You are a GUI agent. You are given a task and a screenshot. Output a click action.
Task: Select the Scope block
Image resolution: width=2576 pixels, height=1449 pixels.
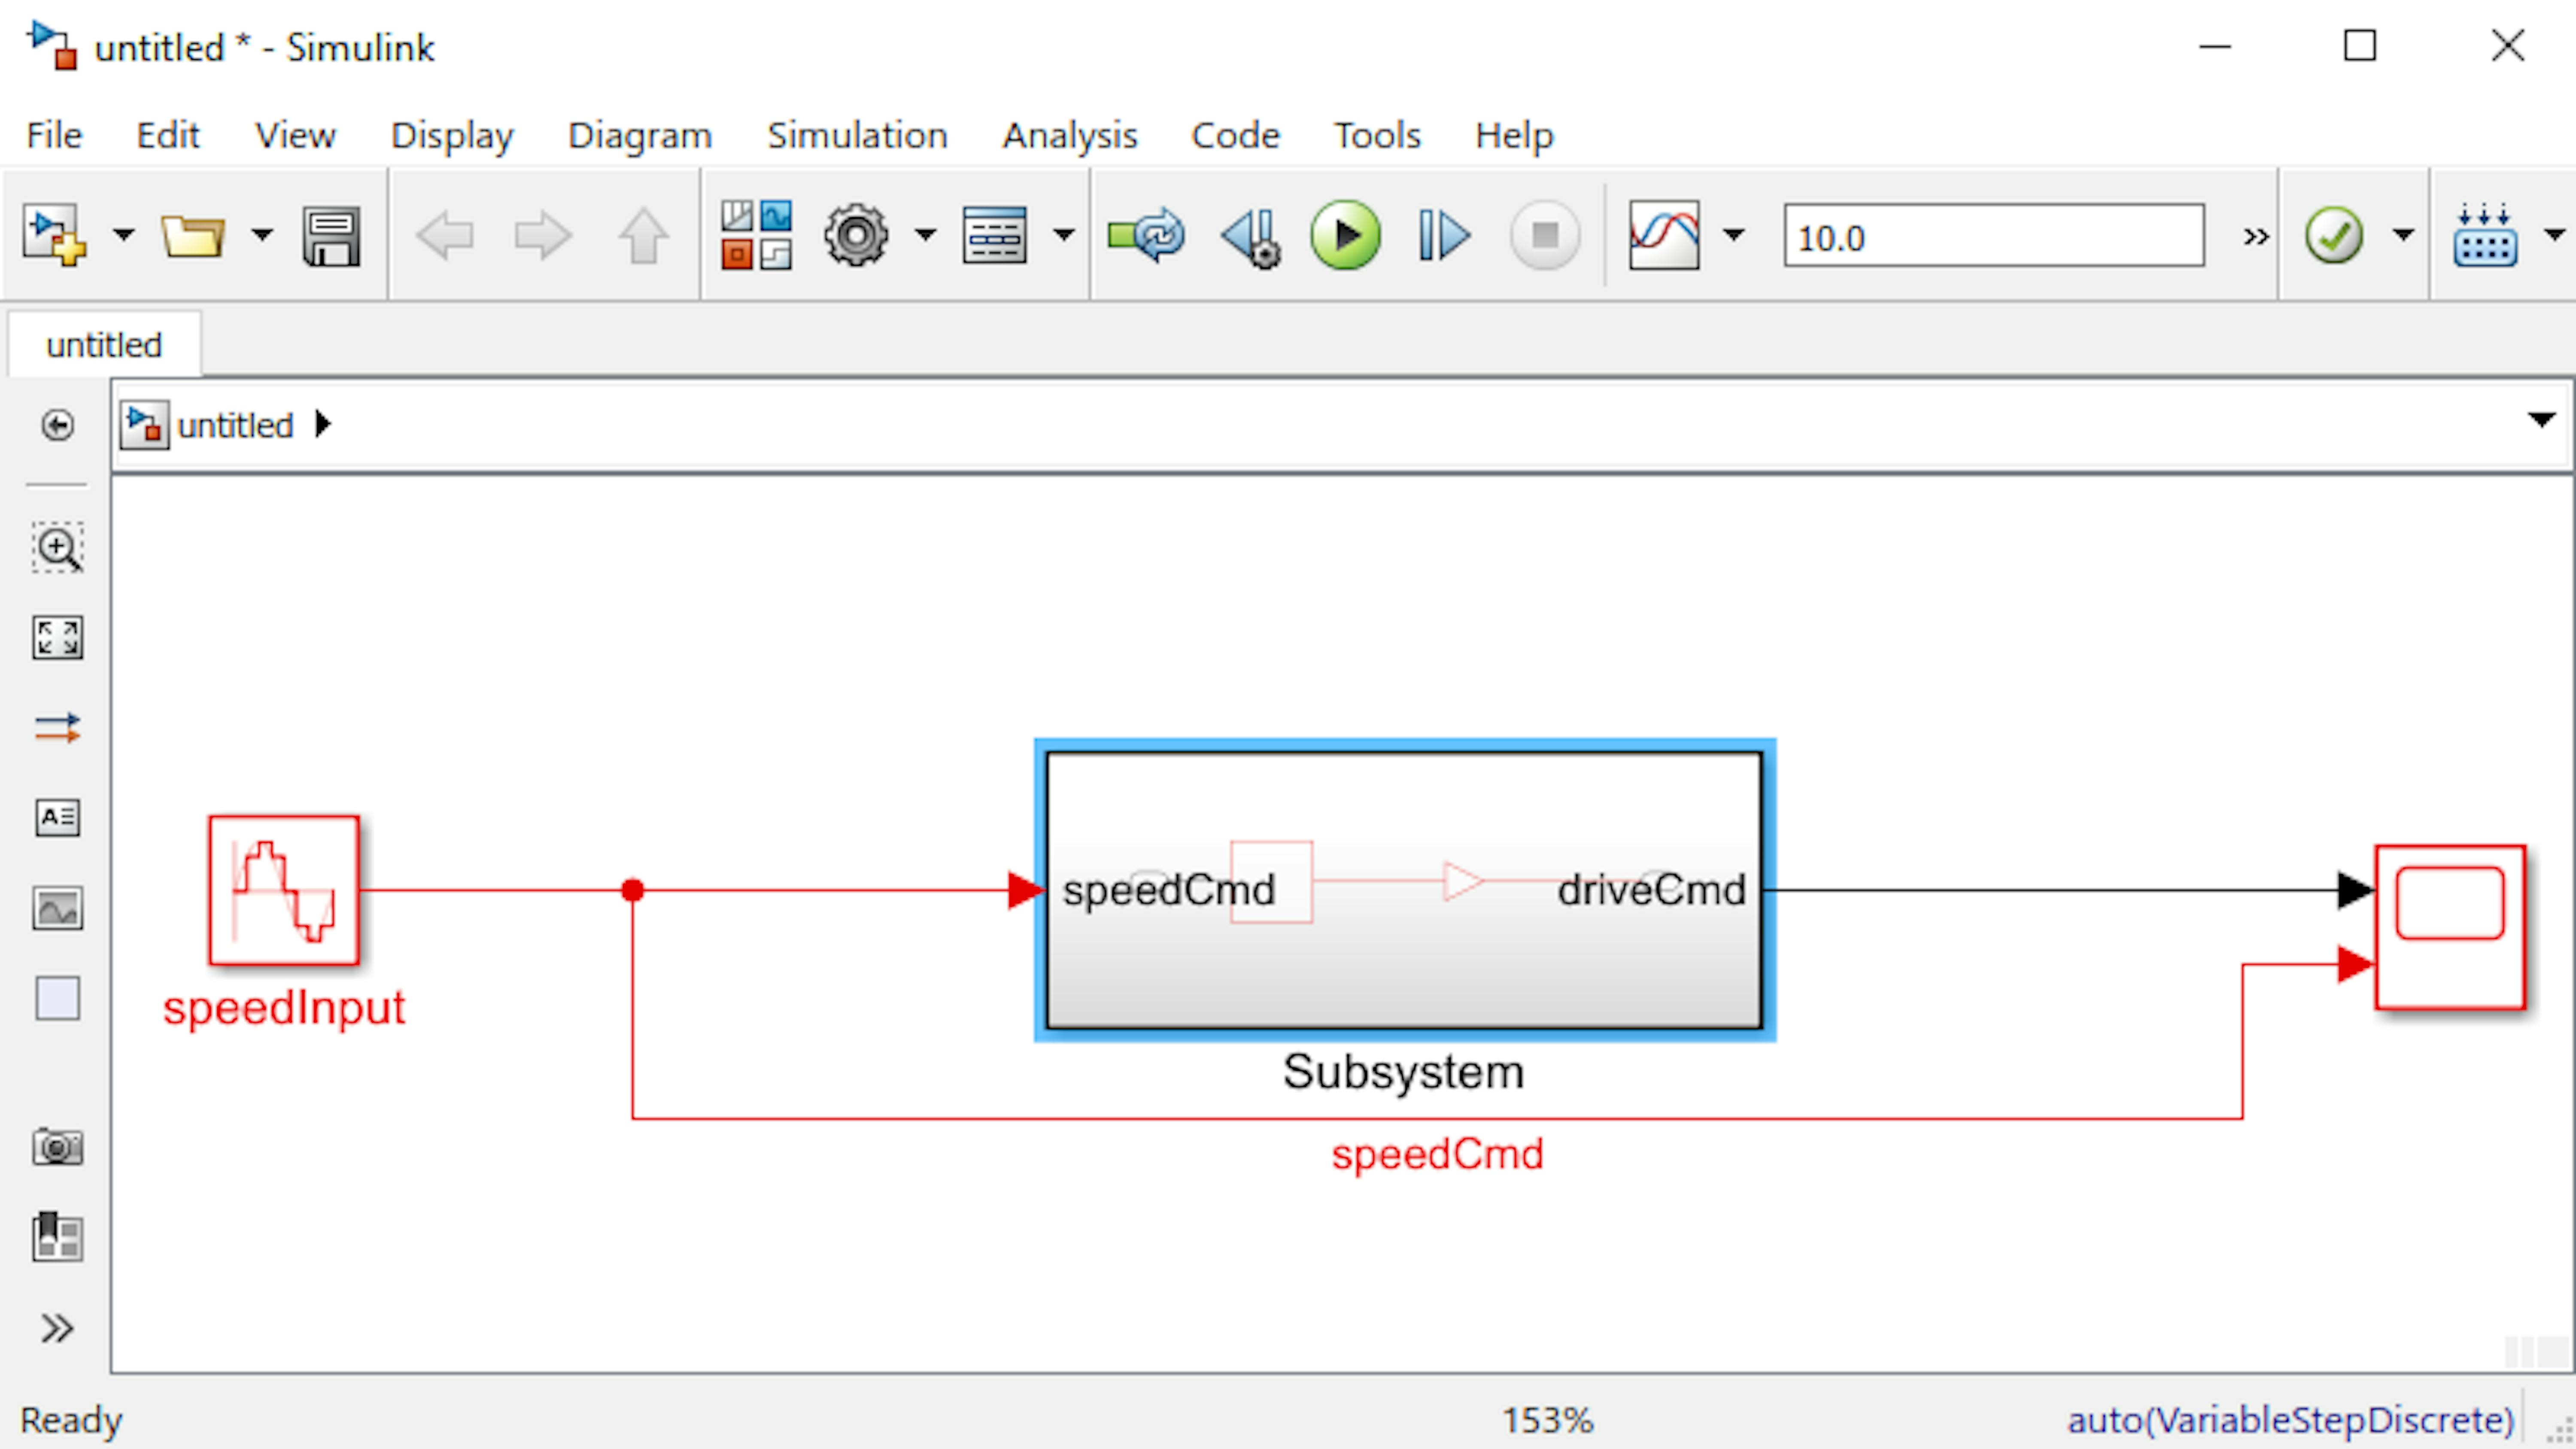pyautogui.click(x=2450, y=927)
